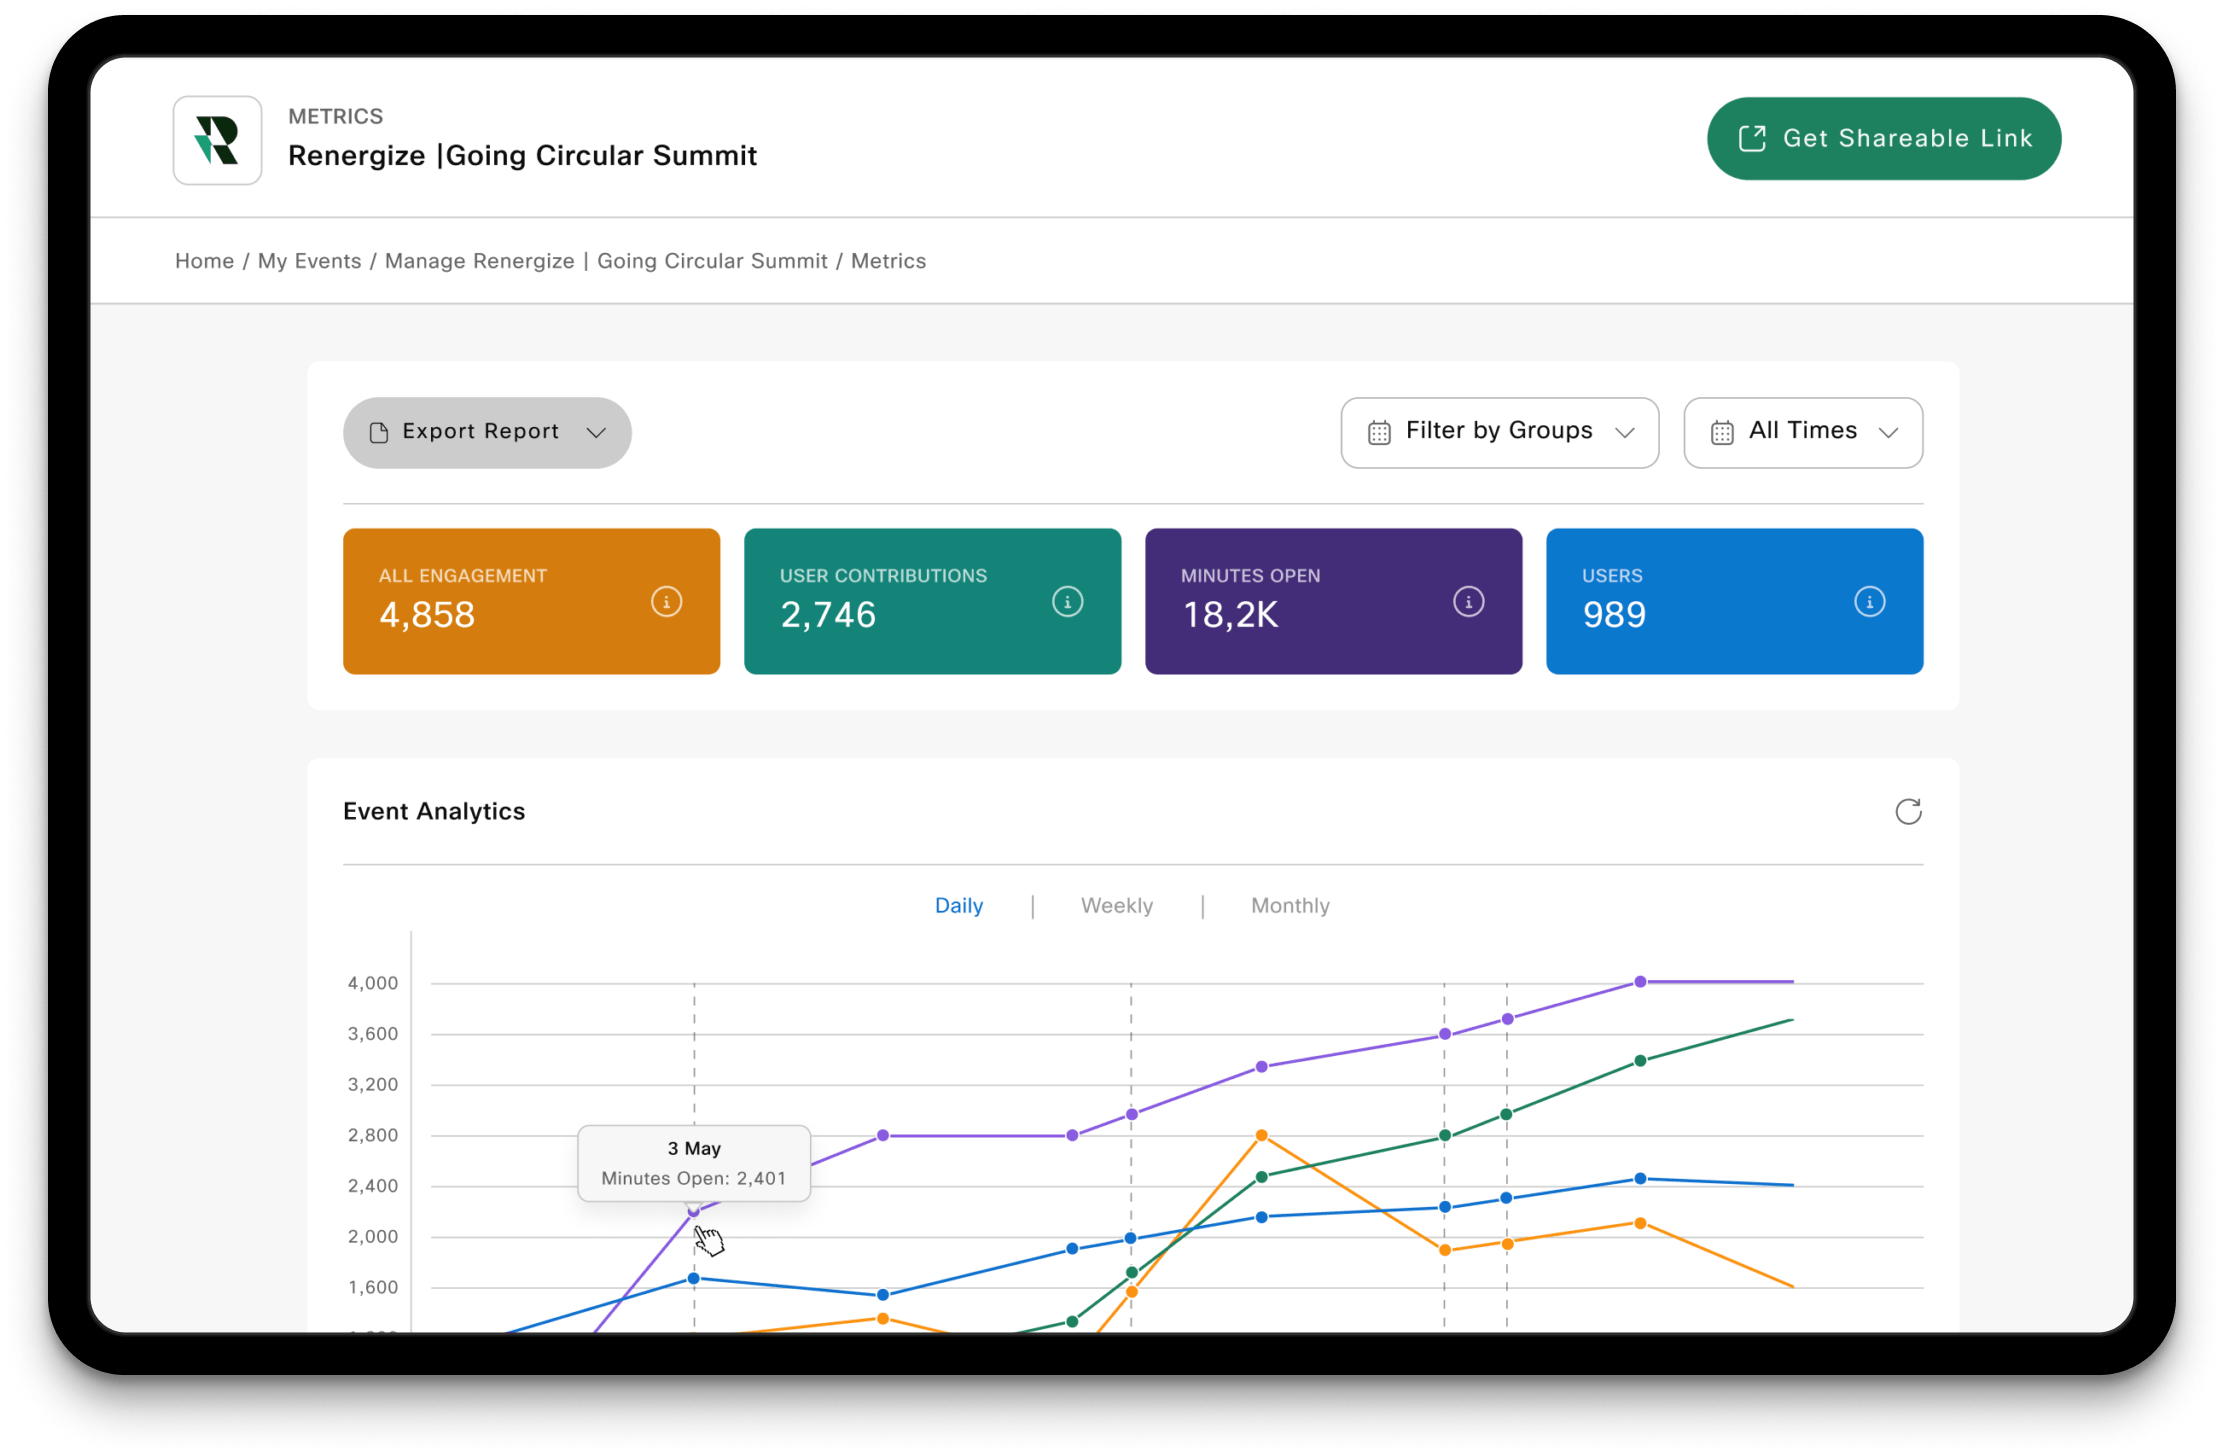Viewport: 2224px width, 1456px height.
Task: Open Manage Renergize | Going Circular Summit breadcrumb
Action: (605, 261)
